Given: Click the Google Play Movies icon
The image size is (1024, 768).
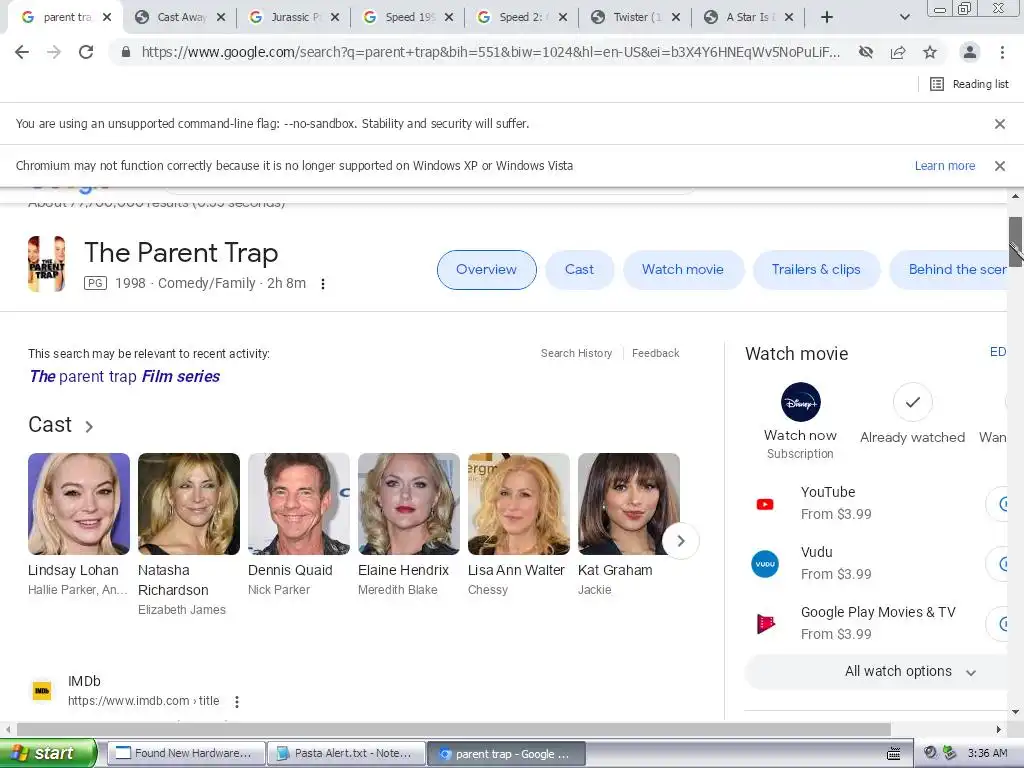Looking at the screenshot, I should point(765,624).
